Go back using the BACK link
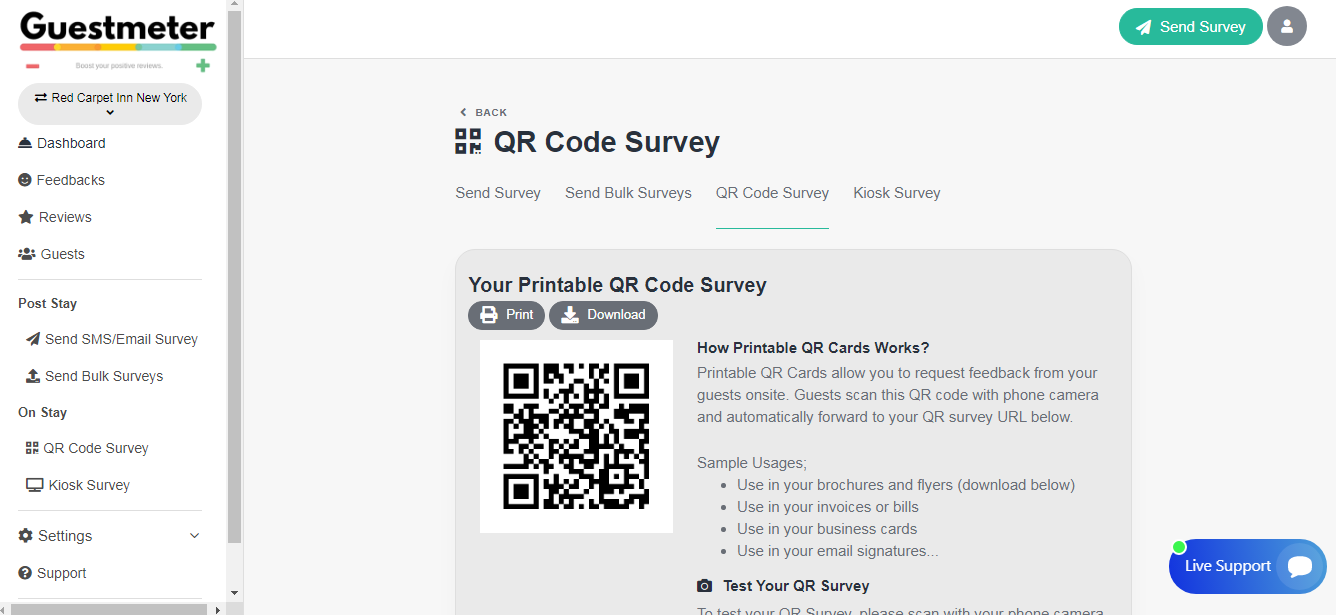Screen dimensions: 1336x615 483,113
